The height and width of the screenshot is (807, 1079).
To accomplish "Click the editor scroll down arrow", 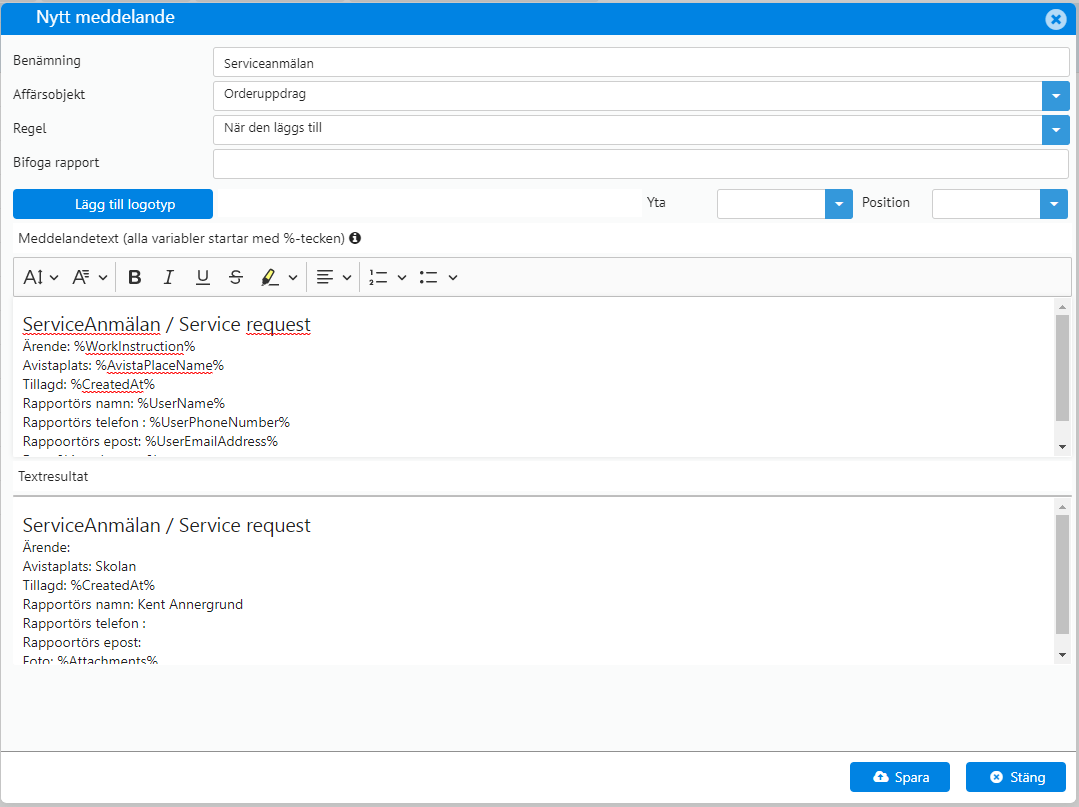I will tap(1062, 447).
